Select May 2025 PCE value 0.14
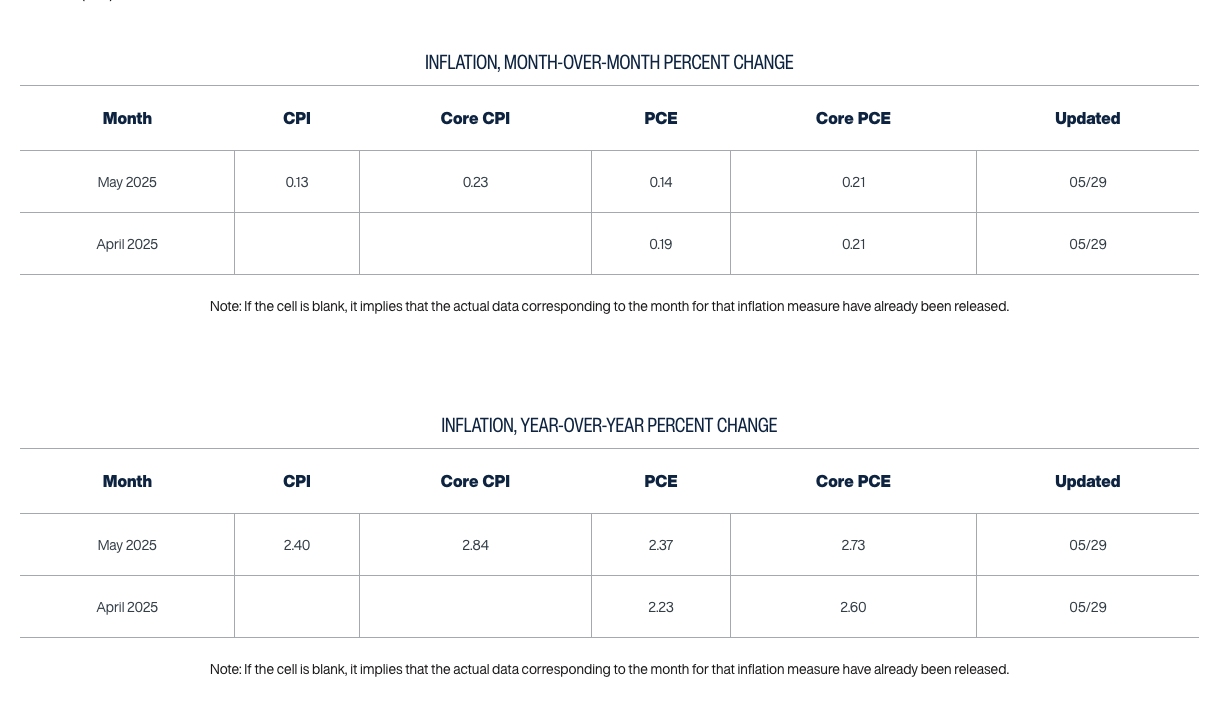This screenshot has height=703, width=1217. [661, 182]
